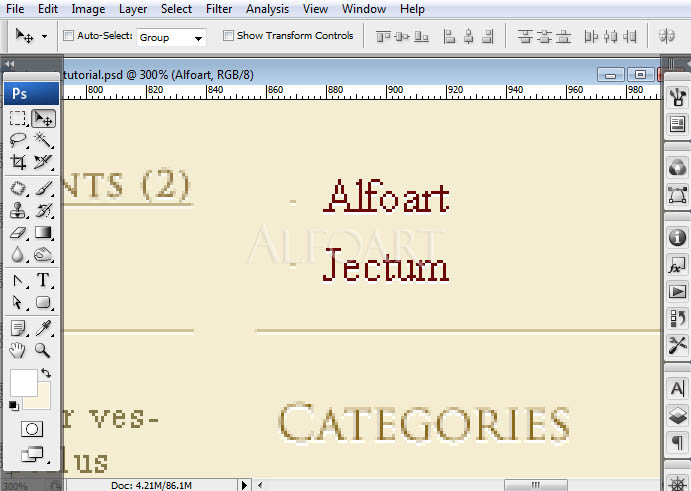This screenshot has width=691, height=491.
Task: Open the Filter menu
Action: 219,9
